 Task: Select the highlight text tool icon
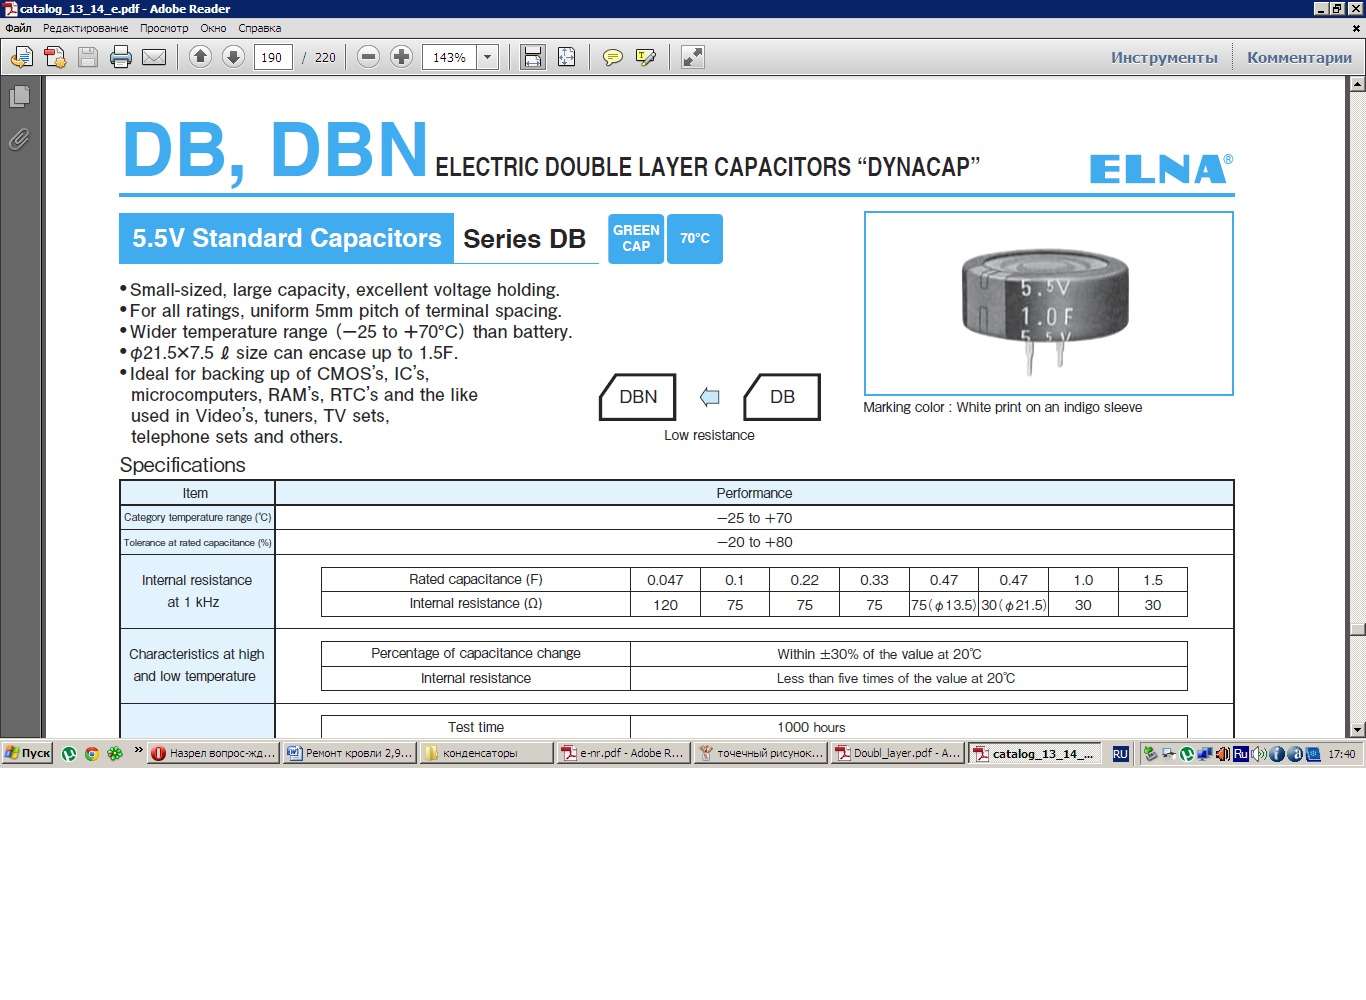(646, 57)
